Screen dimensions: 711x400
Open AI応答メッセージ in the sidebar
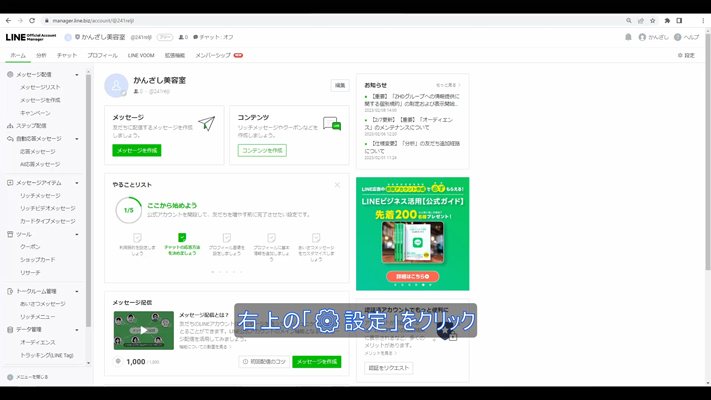(40, 164)
